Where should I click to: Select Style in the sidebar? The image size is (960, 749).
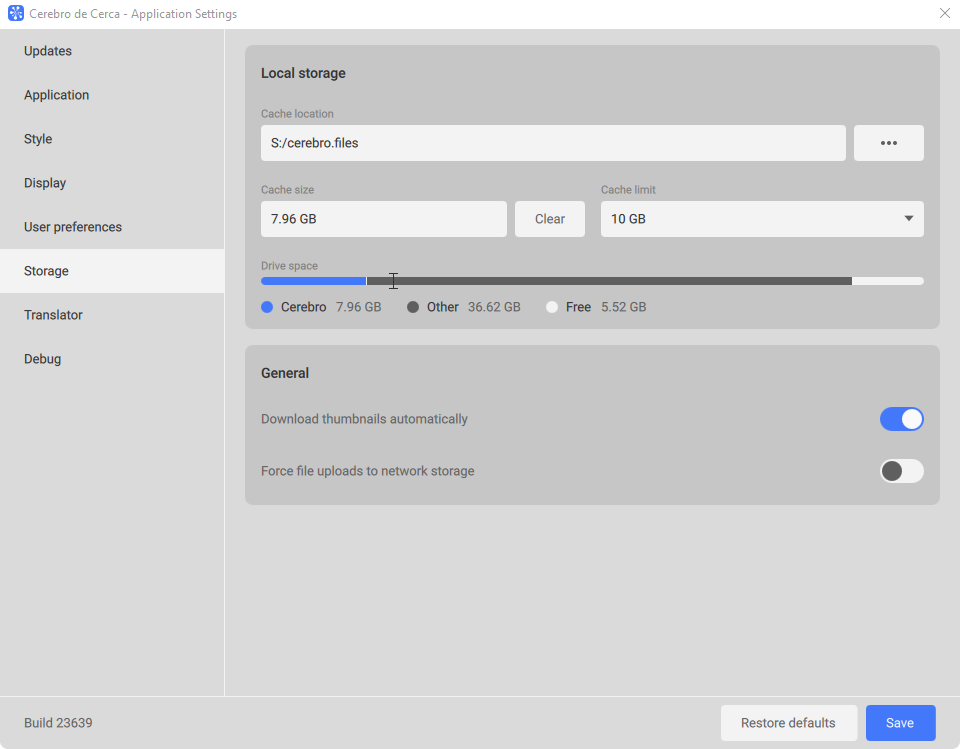click(x=38, y=139)
